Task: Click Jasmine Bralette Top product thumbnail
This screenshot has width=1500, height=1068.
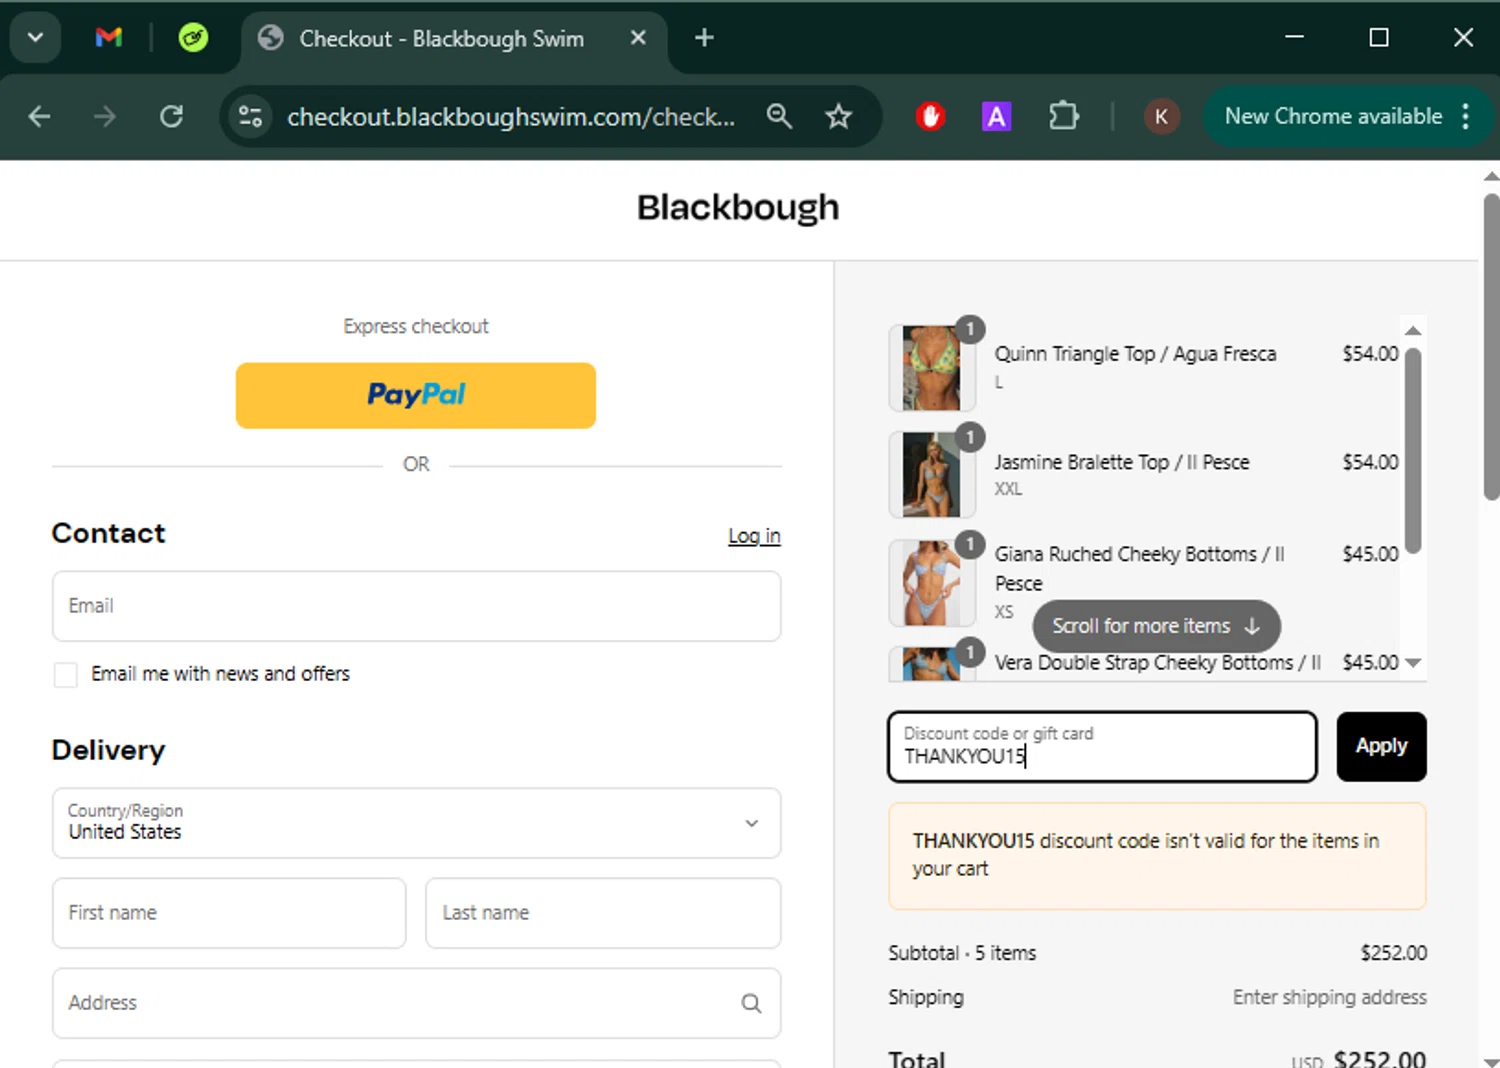Action: [x=932, y=475]
